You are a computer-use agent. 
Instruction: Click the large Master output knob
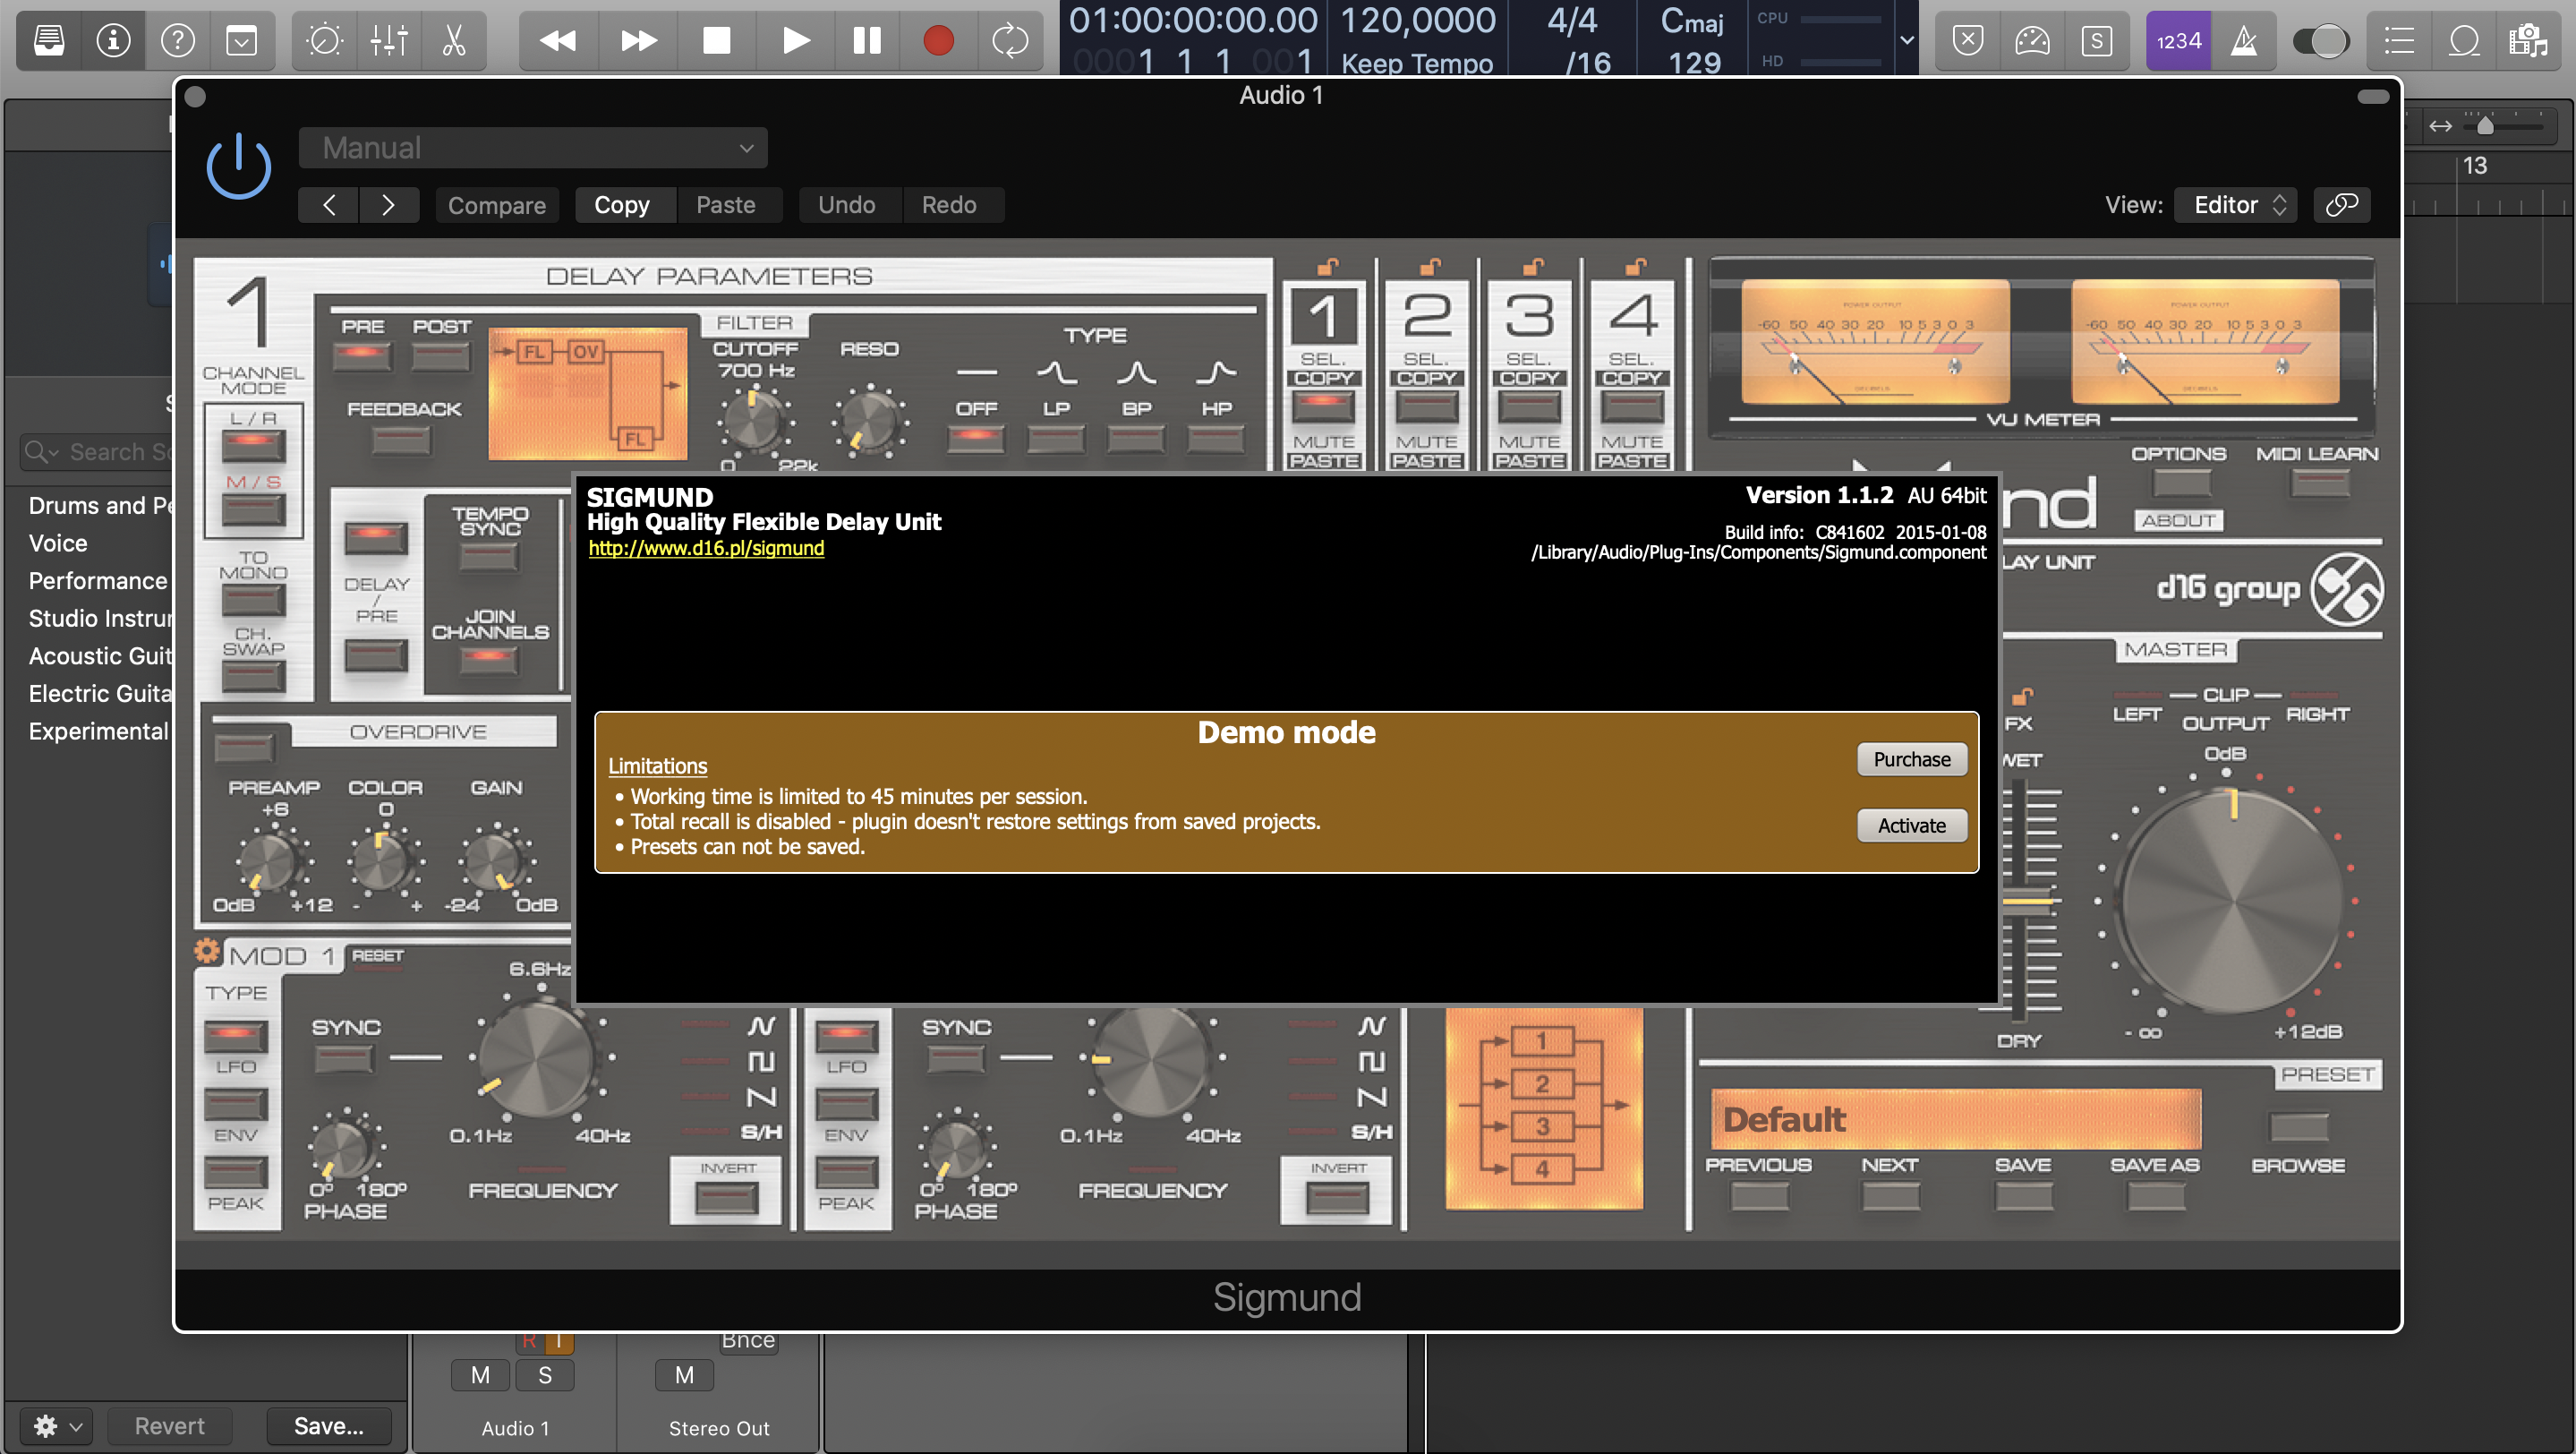(2232, 900)
